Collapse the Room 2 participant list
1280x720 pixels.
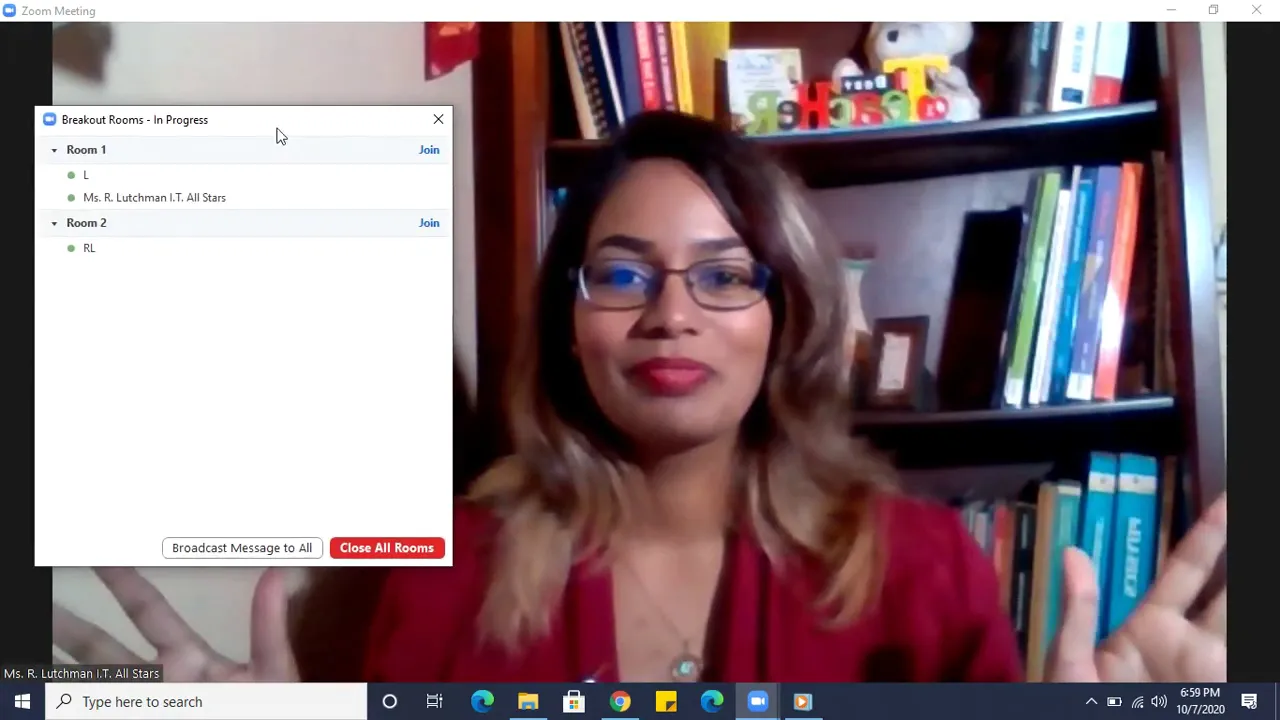54,223
